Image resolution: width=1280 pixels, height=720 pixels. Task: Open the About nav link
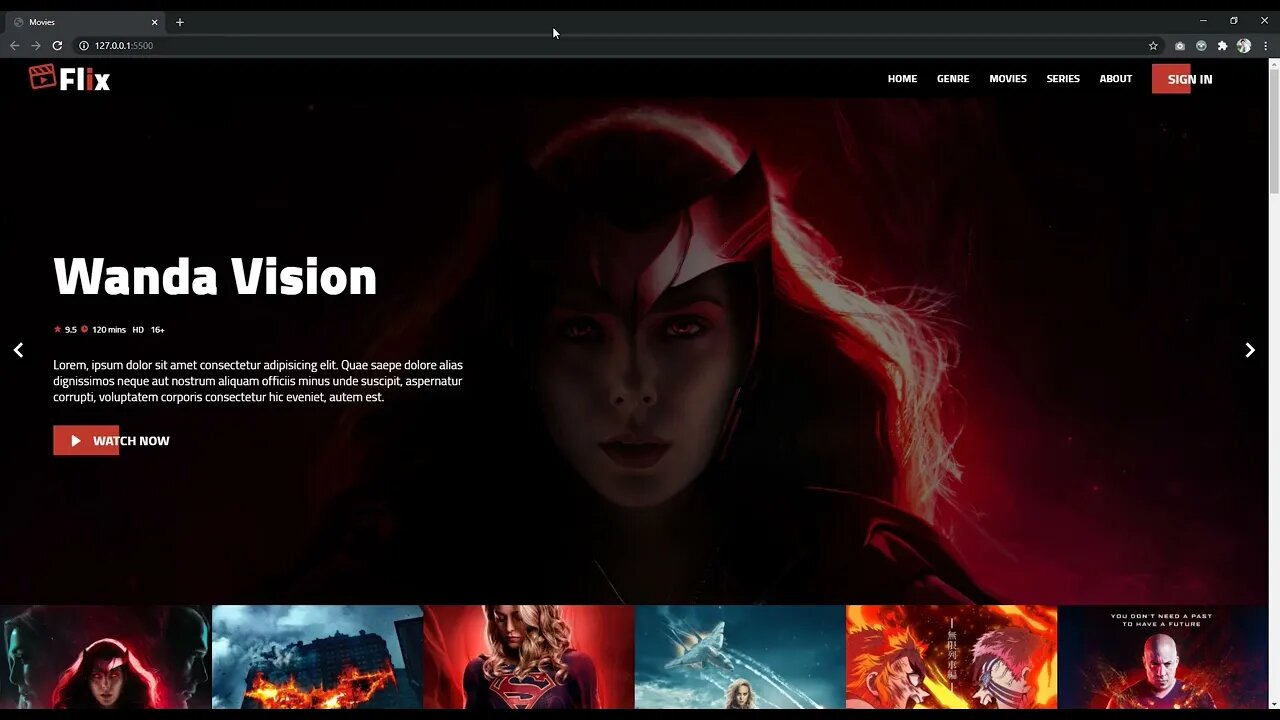[1116, 79]
